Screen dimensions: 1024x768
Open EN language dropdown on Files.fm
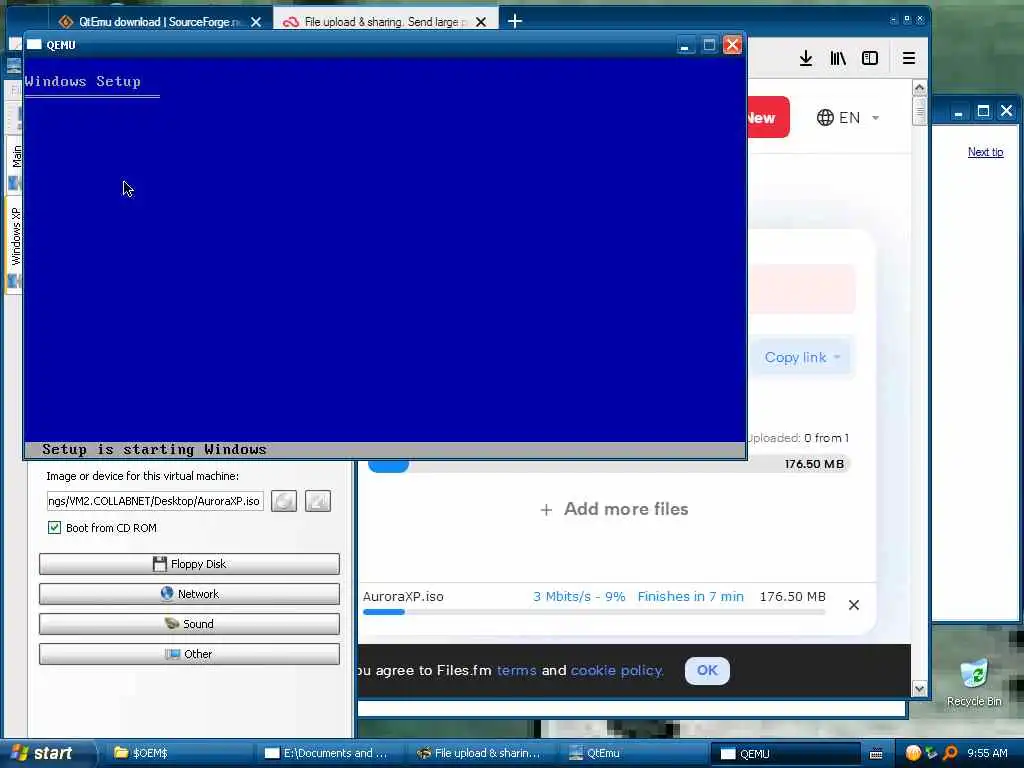[x=848, y=118]
